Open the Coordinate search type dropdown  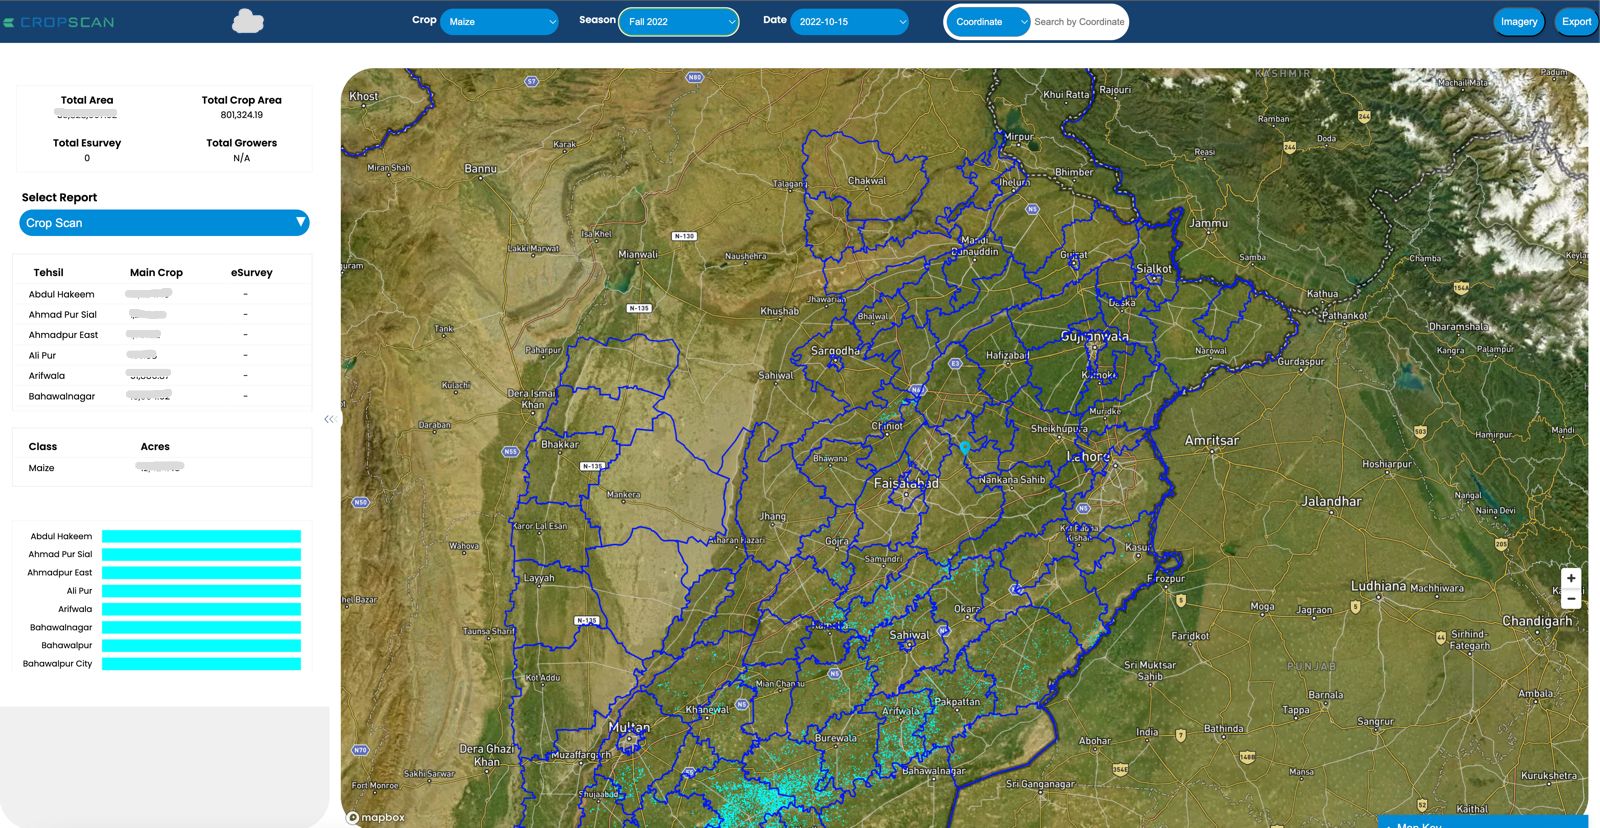[x=988, y=21]
